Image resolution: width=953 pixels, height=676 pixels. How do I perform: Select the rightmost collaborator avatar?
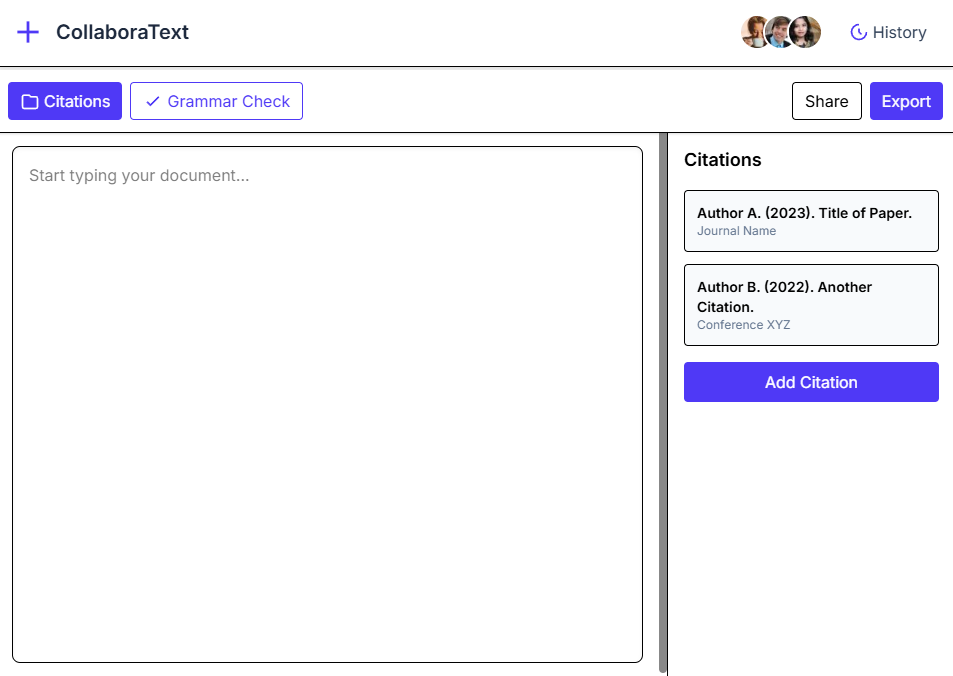pos(805,32)
